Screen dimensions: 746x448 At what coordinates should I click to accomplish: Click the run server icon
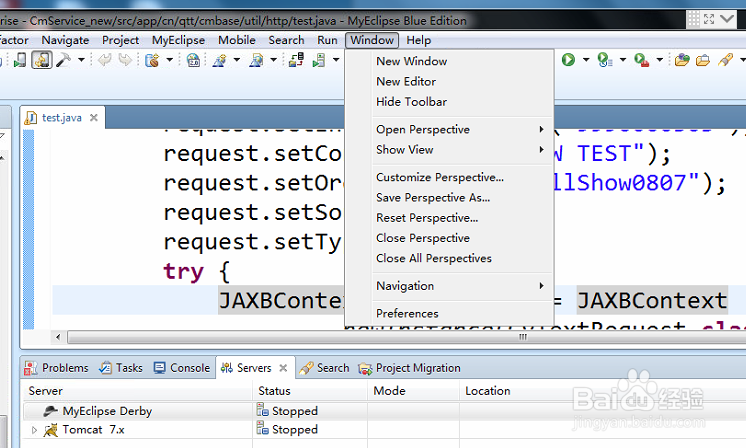(x=319, y=60)
